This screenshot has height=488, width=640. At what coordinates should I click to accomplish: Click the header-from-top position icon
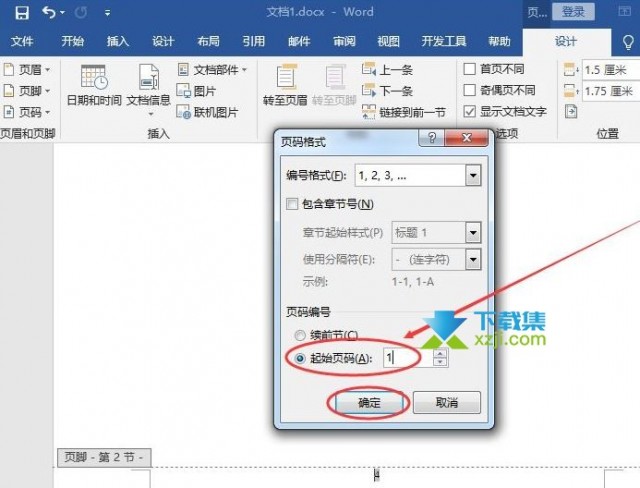pos(571,69)
